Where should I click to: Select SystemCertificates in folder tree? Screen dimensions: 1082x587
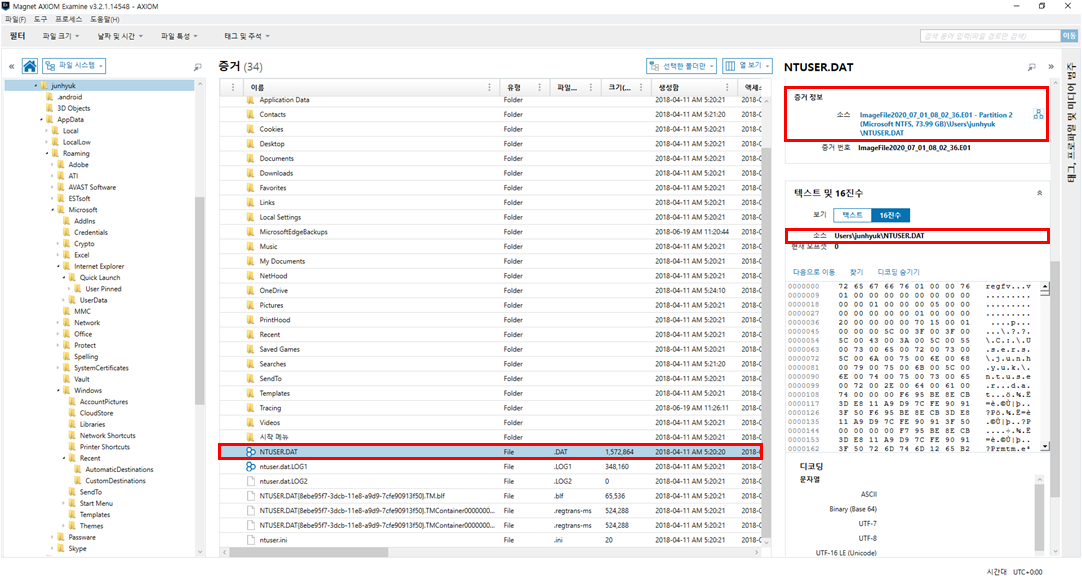tap(101, 368)
